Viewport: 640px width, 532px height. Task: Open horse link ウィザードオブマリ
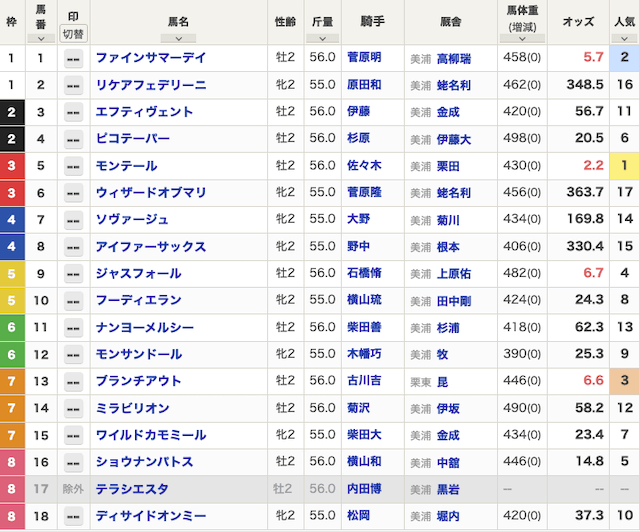click(x=151, y=193)
